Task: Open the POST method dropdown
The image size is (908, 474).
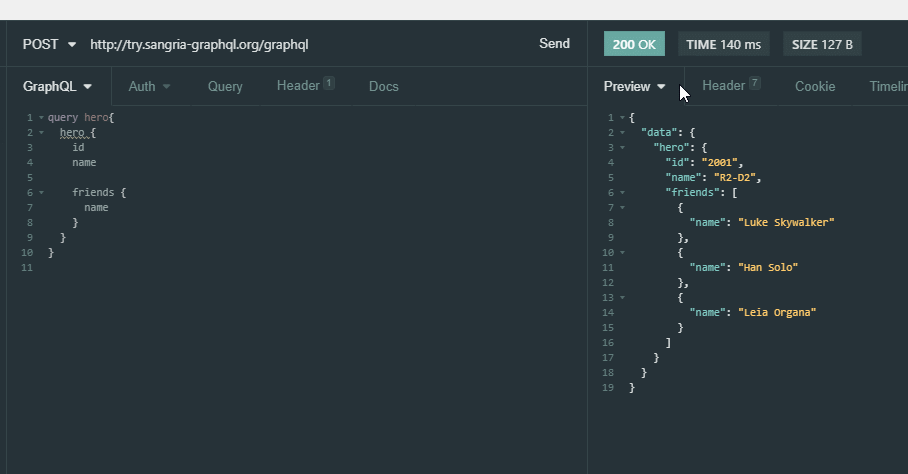Action: (x=49, y=45)
